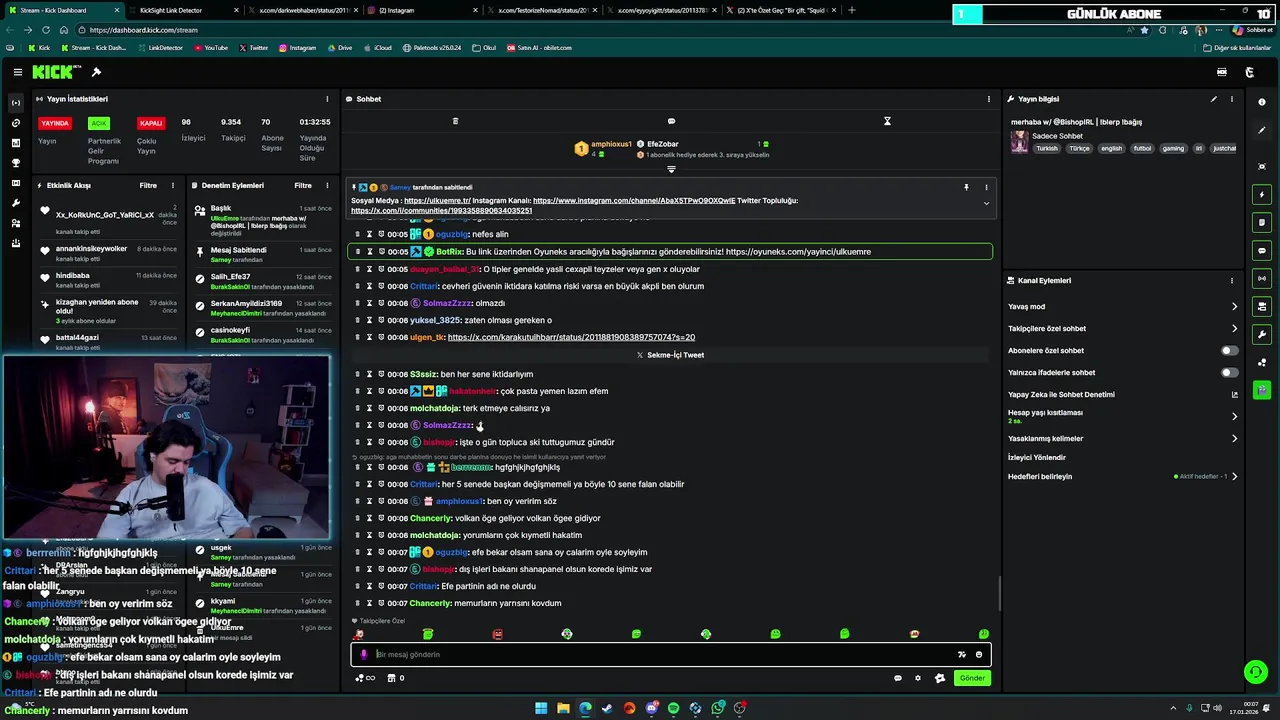Click the highlighted green icon in right sidebar

[1262, 390]
